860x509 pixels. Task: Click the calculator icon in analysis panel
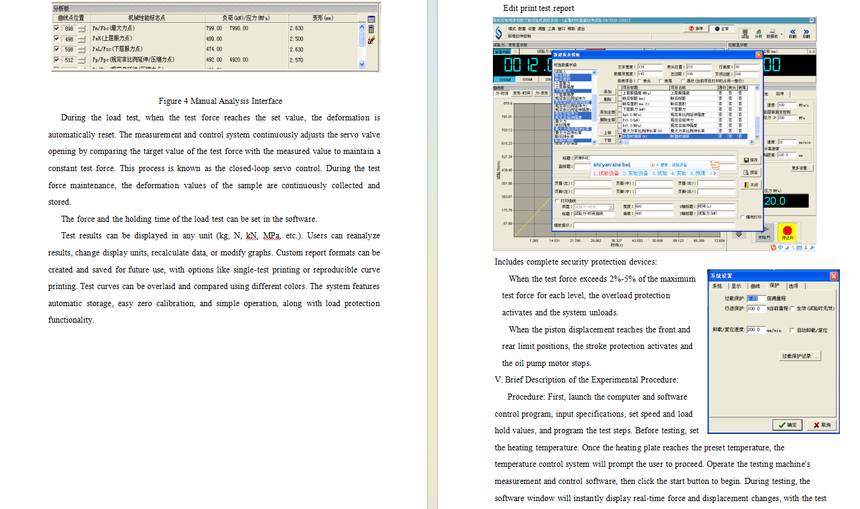click(371, 29)
